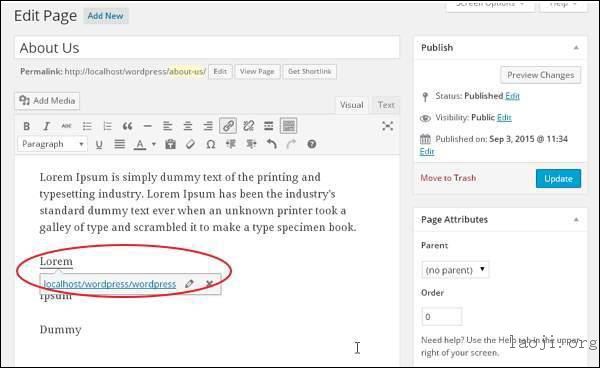This screenshot has height=368, width=600.
Task: Click the Insert/edit link icon
Action: pos(228,126)
